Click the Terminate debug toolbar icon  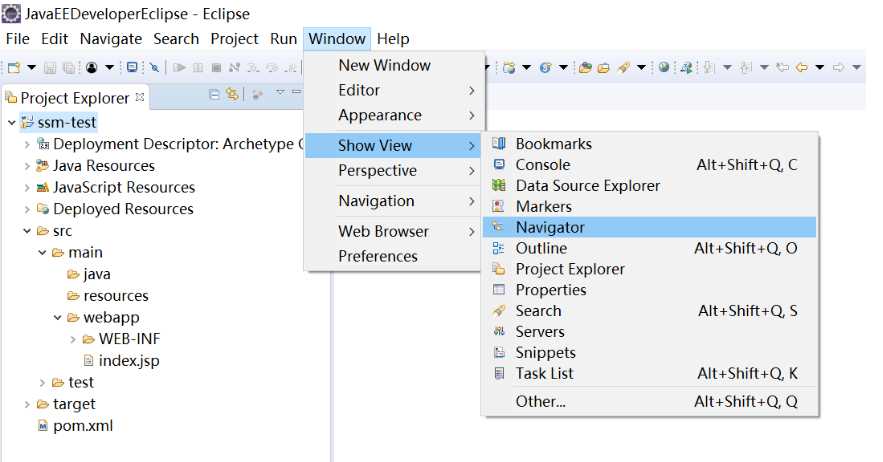click(x=216, y=68)
